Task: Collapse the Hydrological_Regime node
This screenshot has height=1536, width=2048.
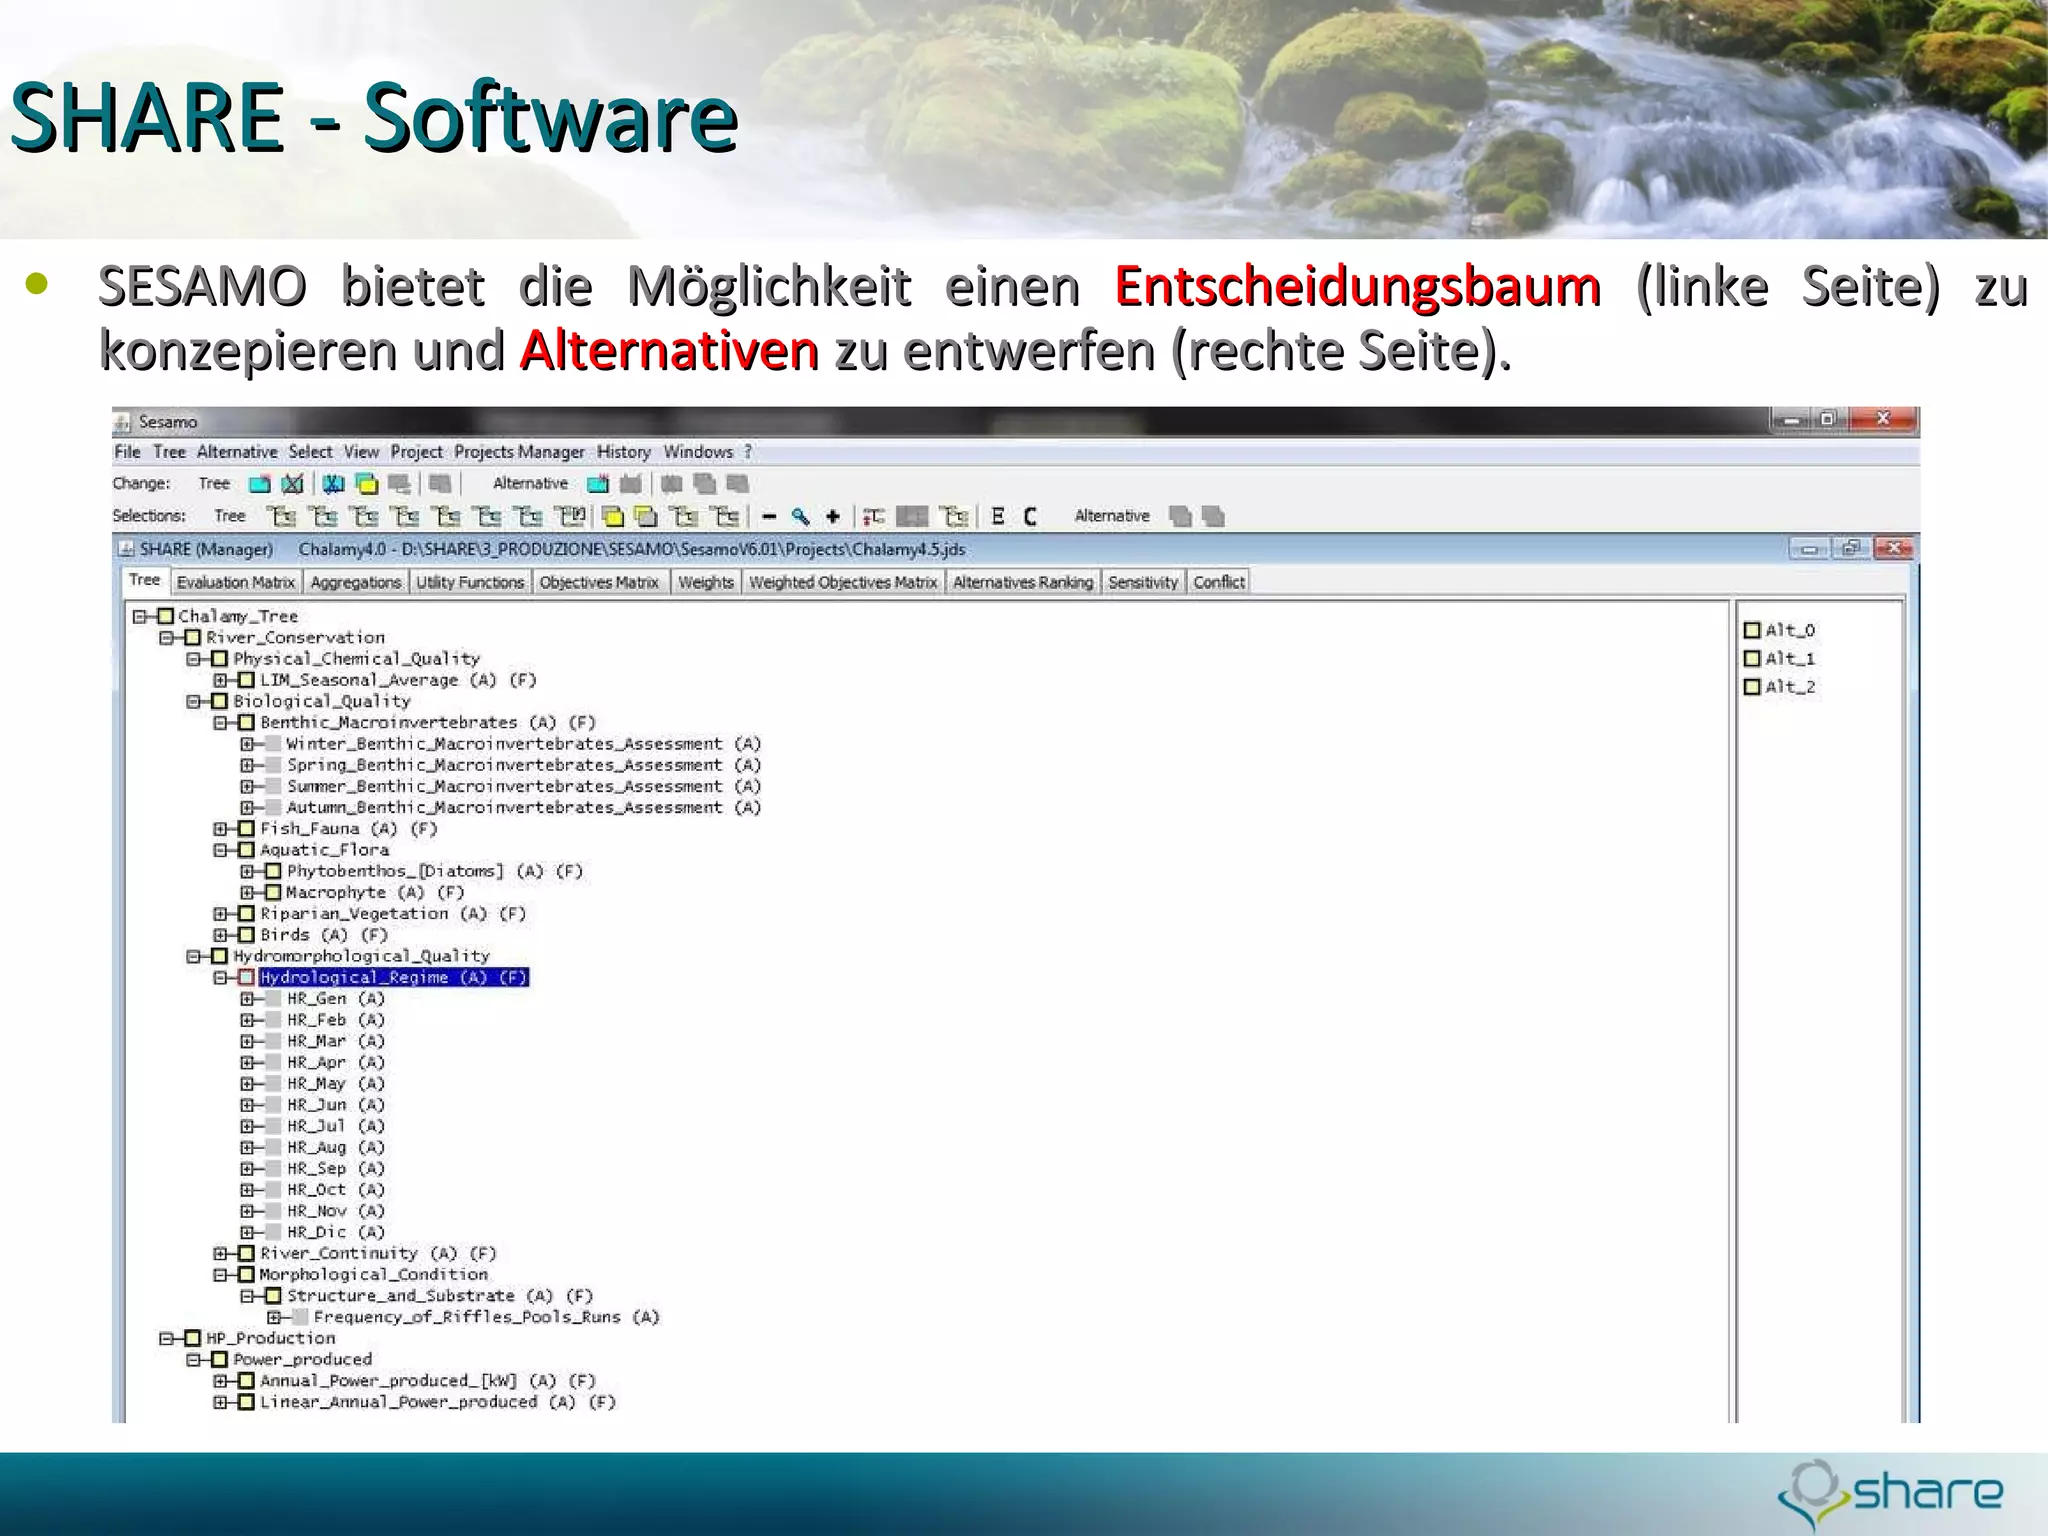Action: click(x=220, y=978)
